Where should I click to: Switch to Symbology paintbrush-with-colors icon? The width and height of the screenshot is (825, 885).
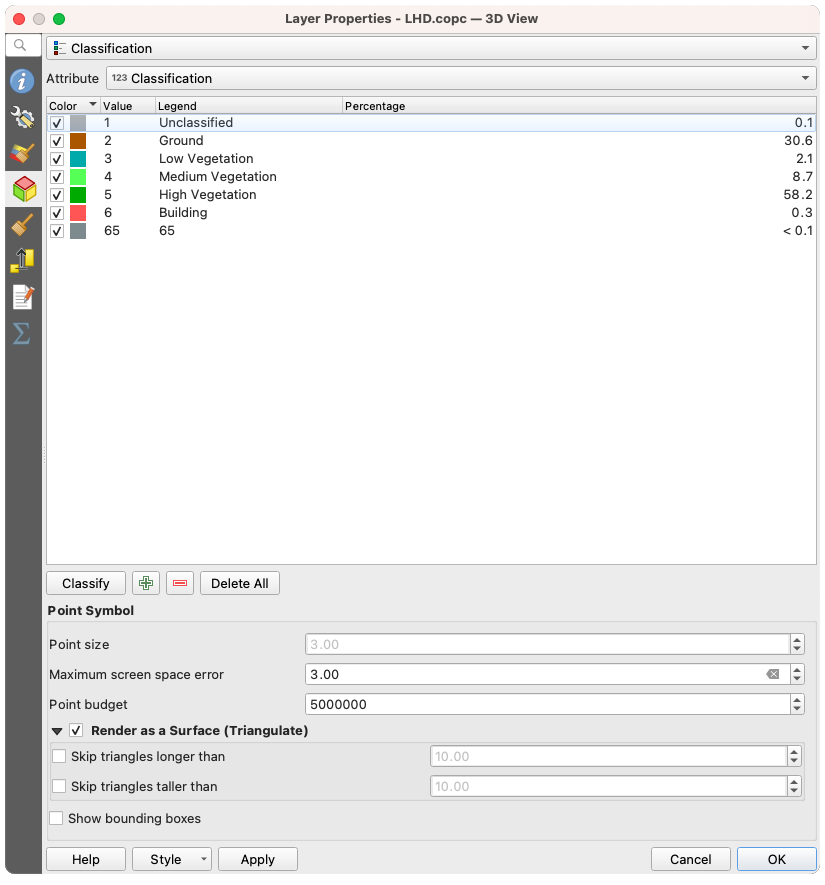point(21,153)
